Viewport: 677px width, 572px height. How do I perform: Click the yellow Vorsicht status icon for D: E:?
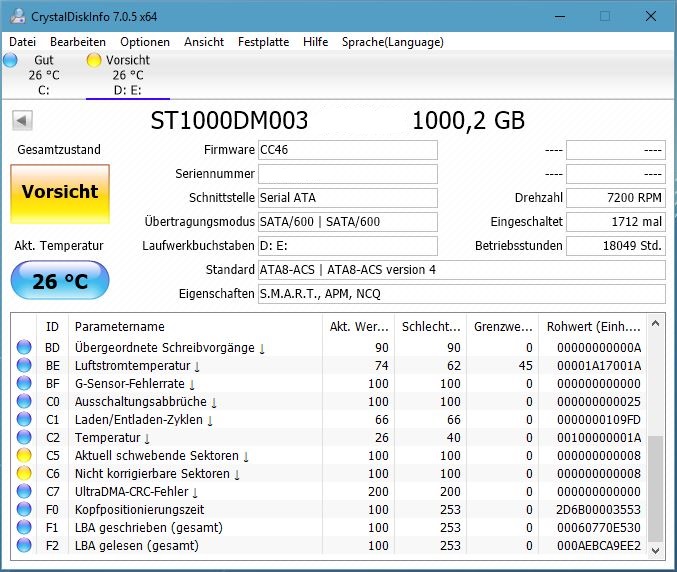point(94,60)
